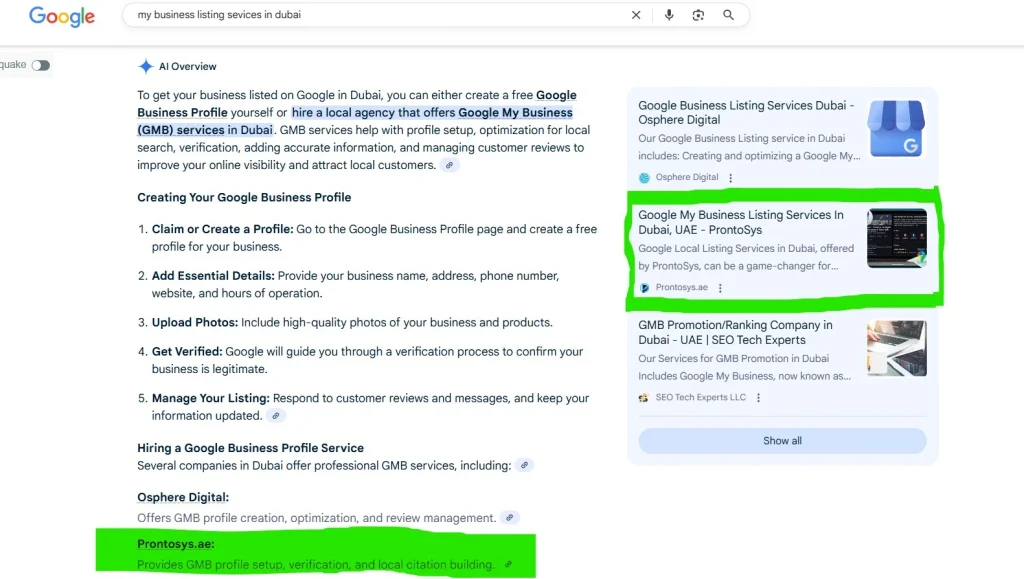The height and width of the screenshot is (579, 1024).
Task: Click link icon beside 'GMB services, including:'
Action: pyautogui.click(x=524, y=465)
